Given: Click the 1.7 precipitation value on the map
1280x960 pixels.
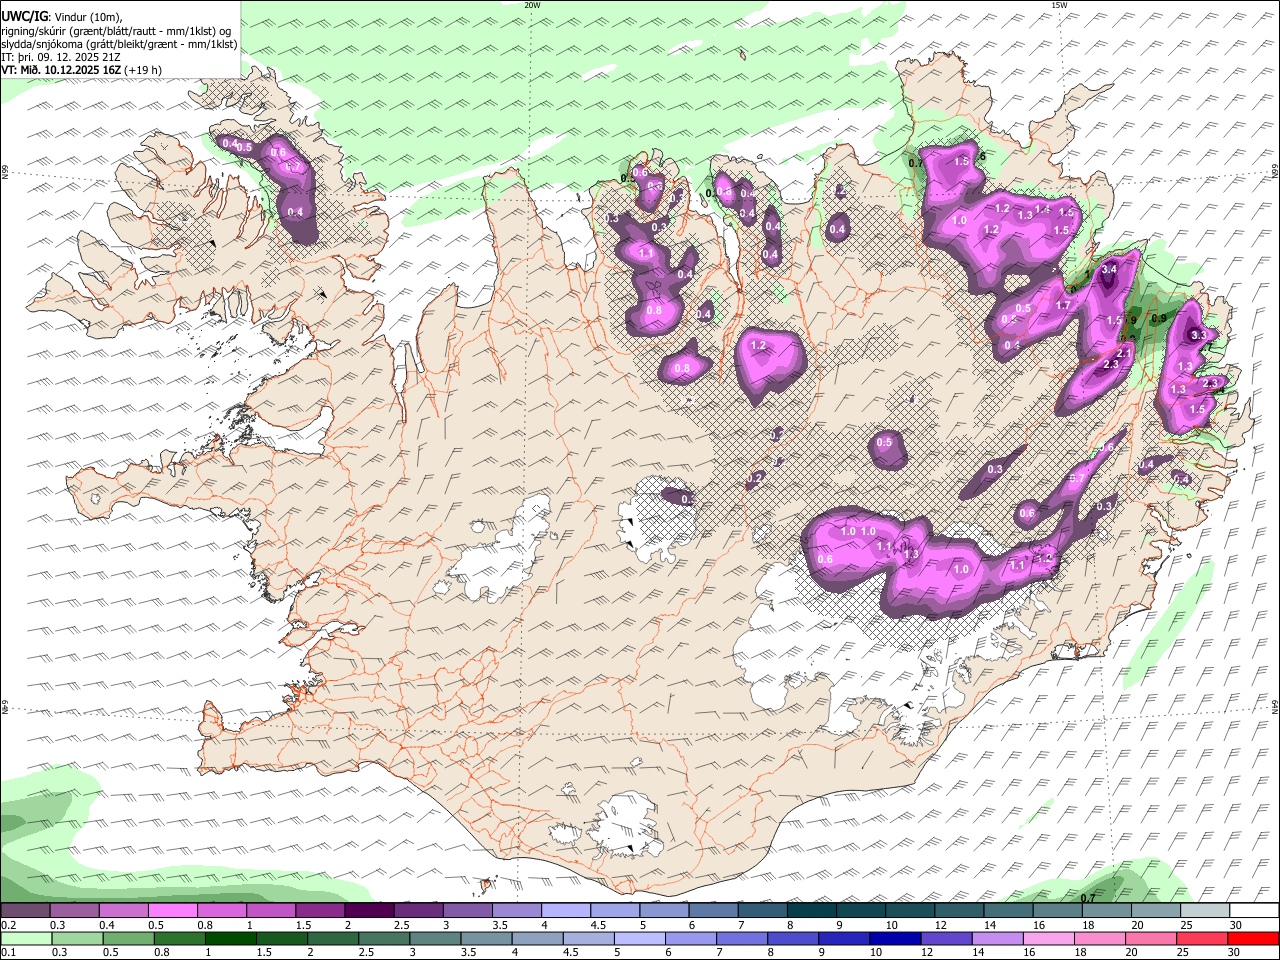Looking at the screenshot, I should pyautogui.click(x=1063, y=305).
